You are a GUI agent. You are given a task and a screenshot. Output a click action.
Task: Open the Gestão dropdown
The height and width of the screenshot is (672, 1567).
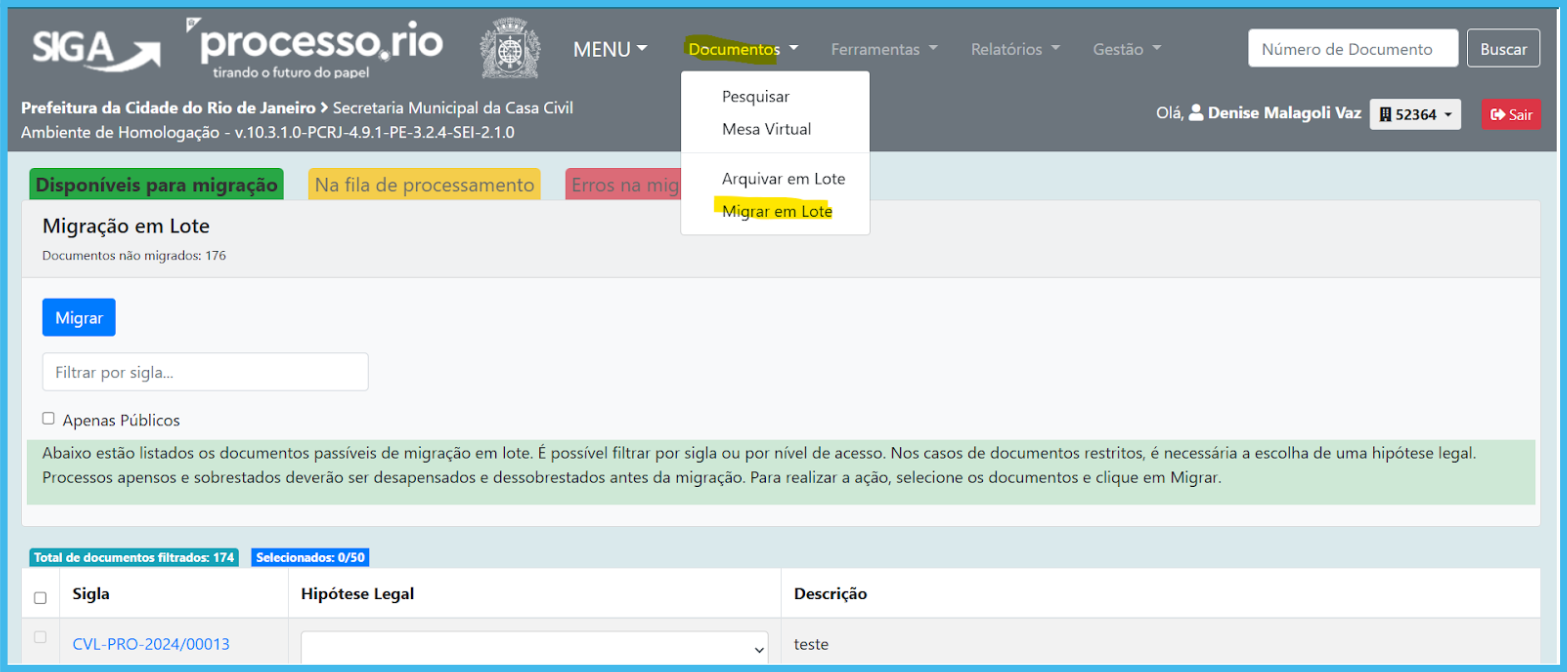[1127, 49]
